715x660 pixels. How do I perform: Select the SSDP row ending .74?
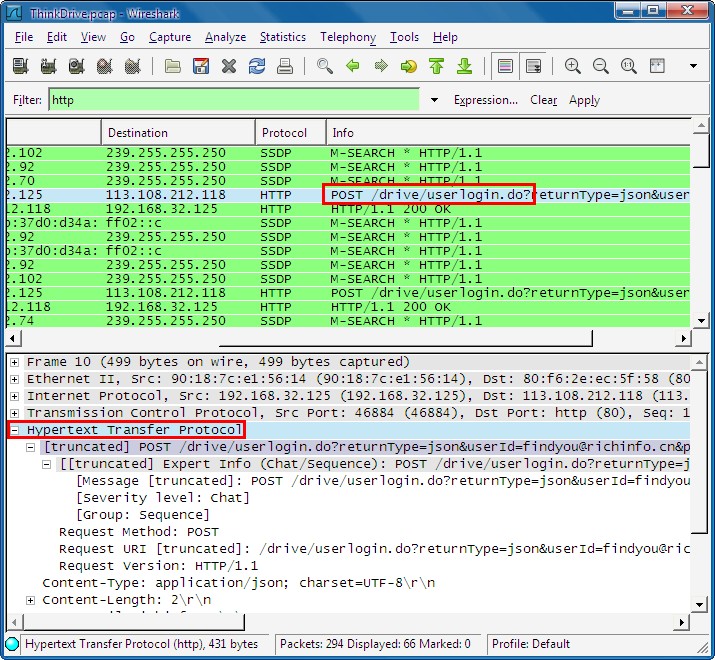[x=348, y=321]
